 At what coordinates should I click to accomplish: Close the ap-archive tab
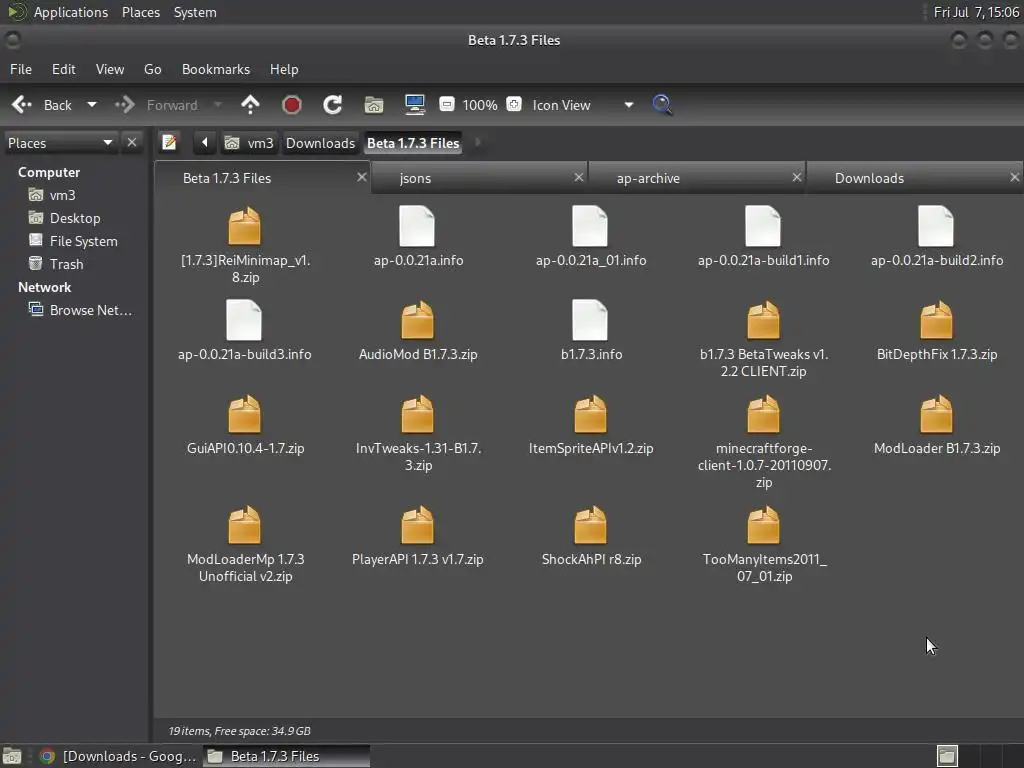click(x=797, y=177)
